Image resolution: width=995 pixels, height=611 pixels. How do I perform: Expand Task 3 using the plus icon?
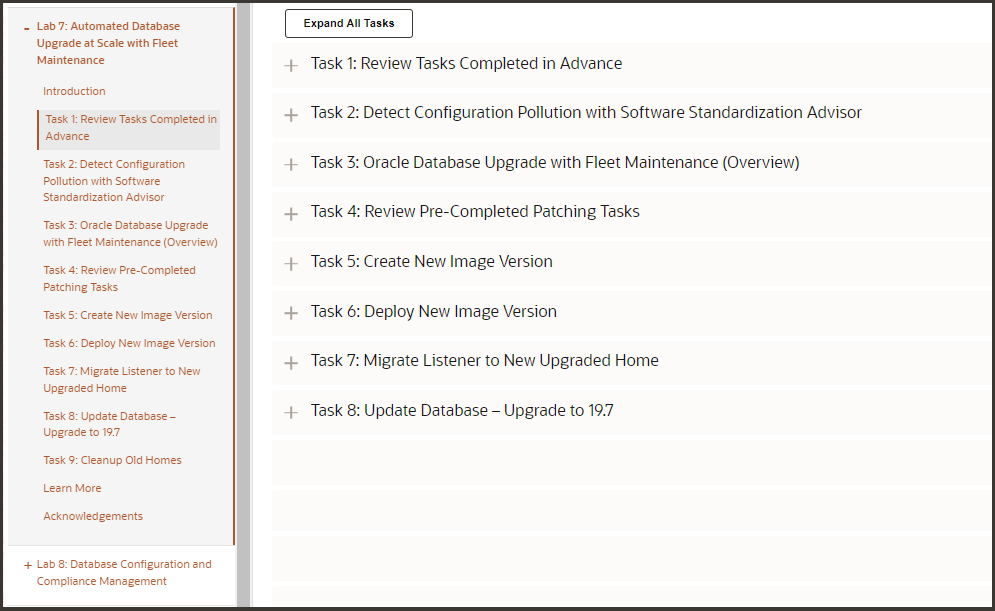tap(291, 164)
